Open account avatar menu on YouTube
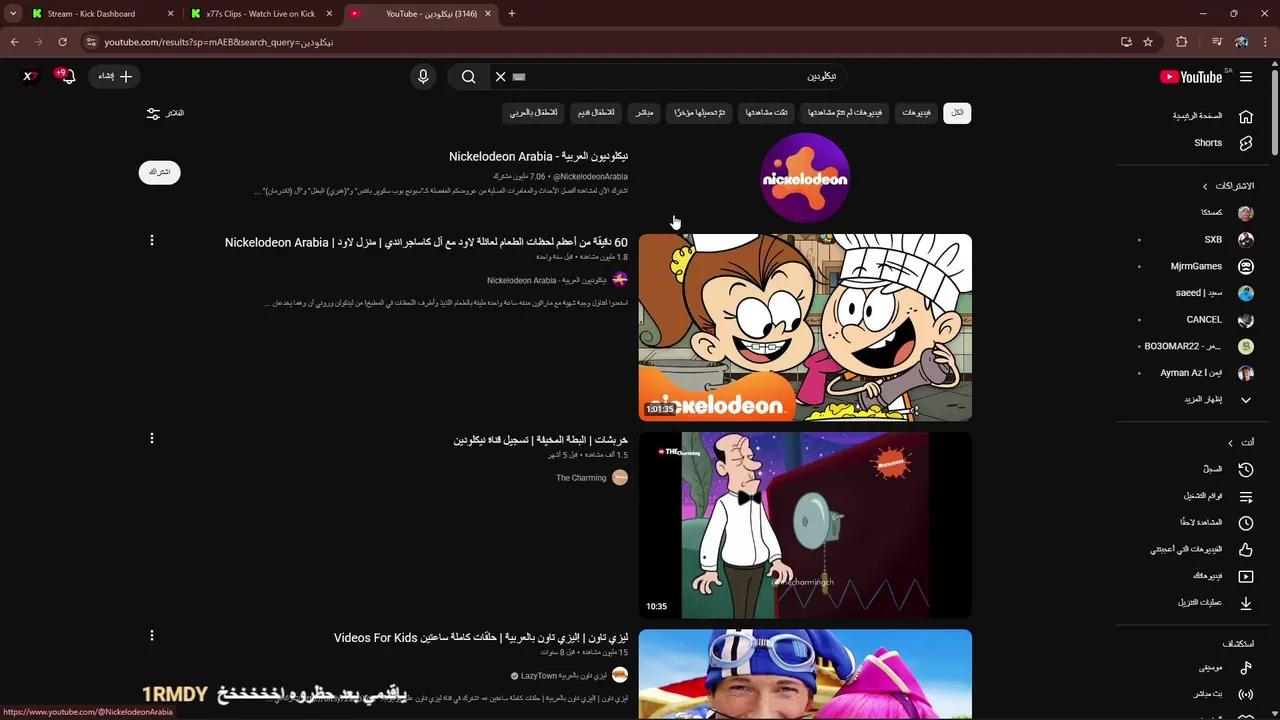 [x=30, y=76]
